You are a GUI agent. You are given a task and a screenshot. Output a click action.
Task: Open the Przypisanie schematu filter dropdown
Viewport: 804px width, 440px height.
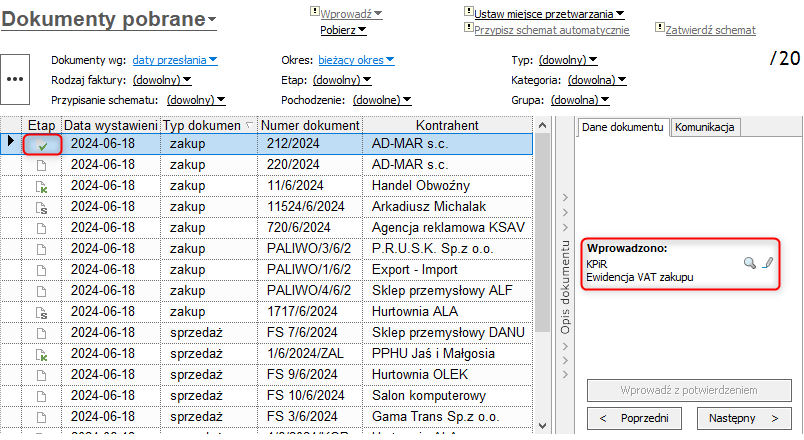pyautogui.click(x=196, y=100)
